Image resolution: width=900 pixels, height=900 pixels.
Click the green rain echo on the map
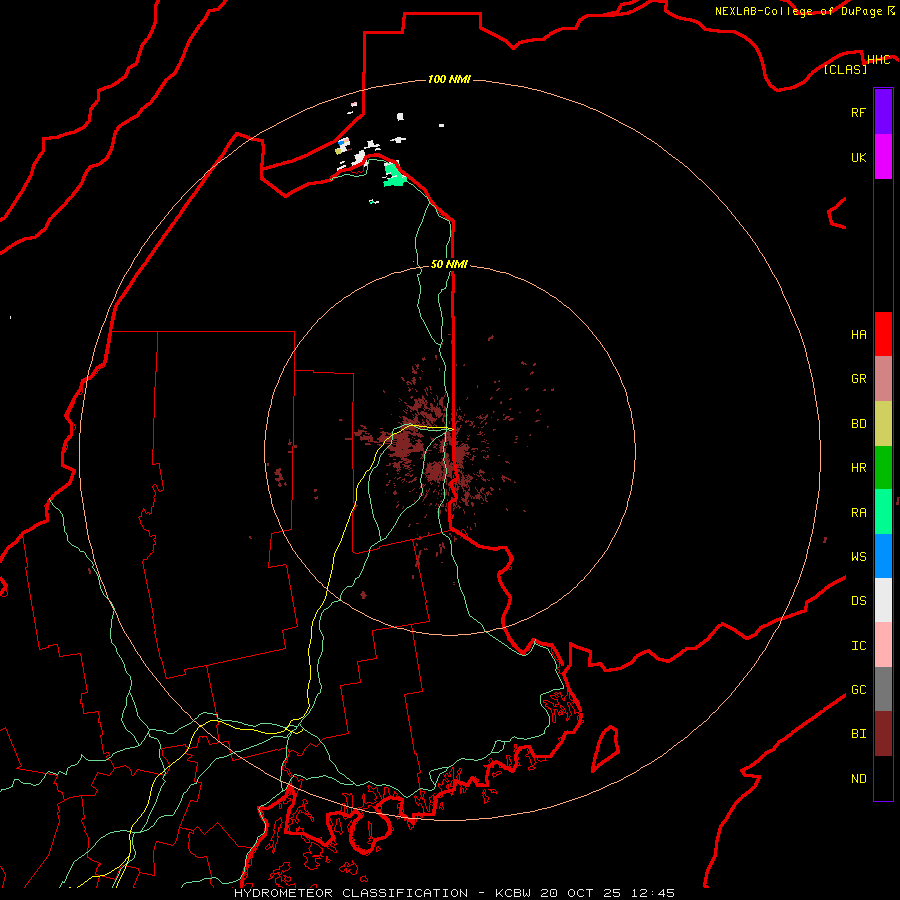tap(394, 175)
